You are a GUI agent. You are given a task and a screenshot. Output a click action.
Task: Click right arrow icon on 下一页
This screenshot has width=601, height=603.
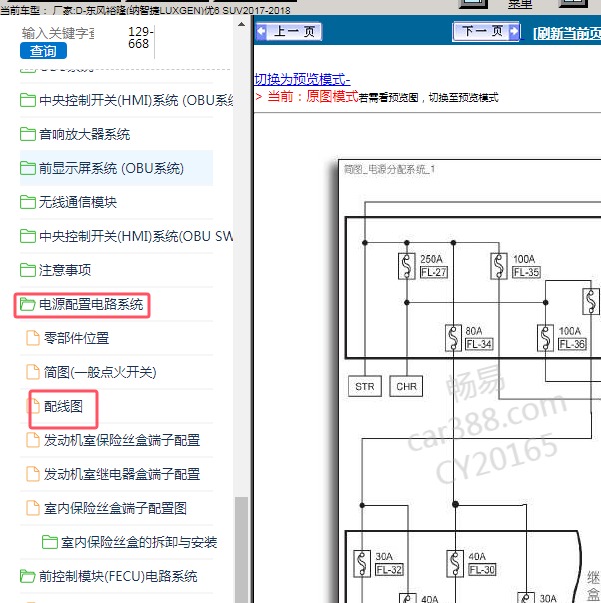point(514,32)
